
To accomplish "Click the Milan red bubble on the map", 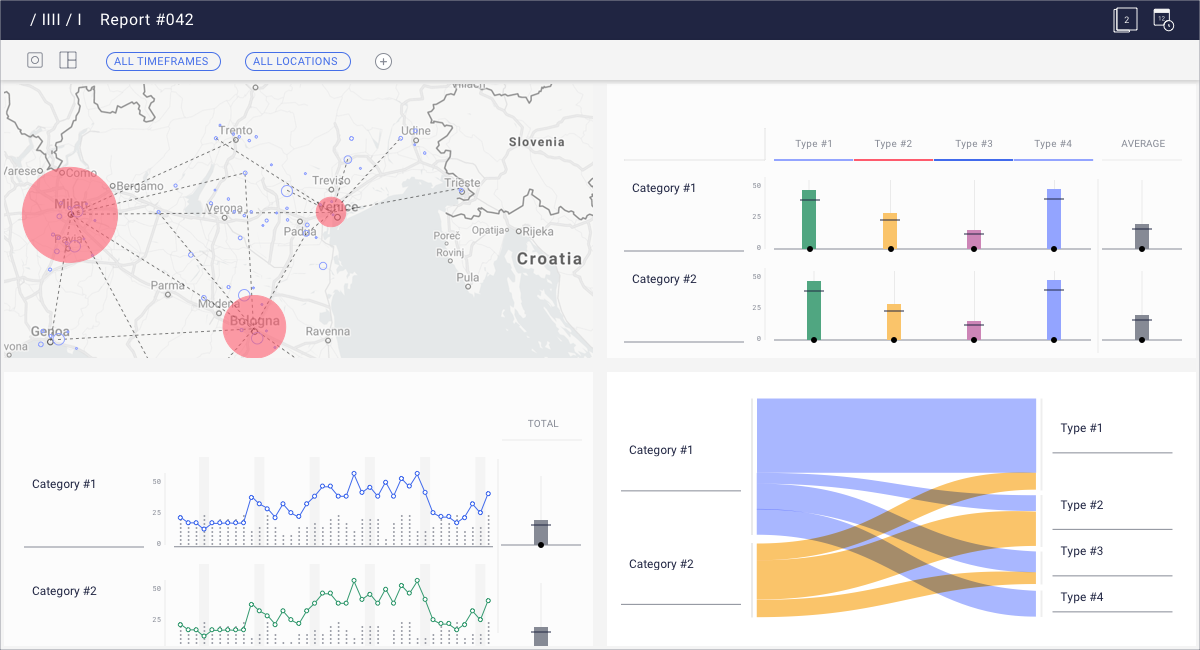I will tap(70, 214).
